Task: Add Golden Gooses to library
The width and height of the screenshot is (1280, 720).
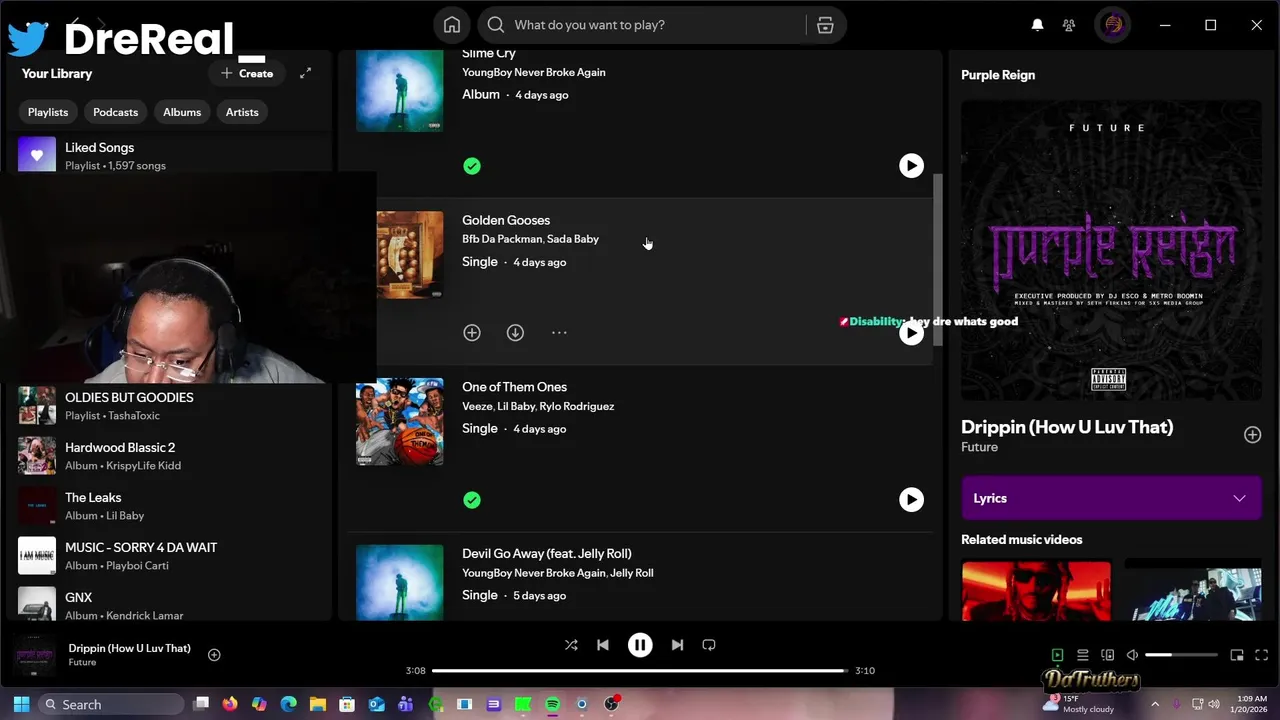Action: [472, 333]
